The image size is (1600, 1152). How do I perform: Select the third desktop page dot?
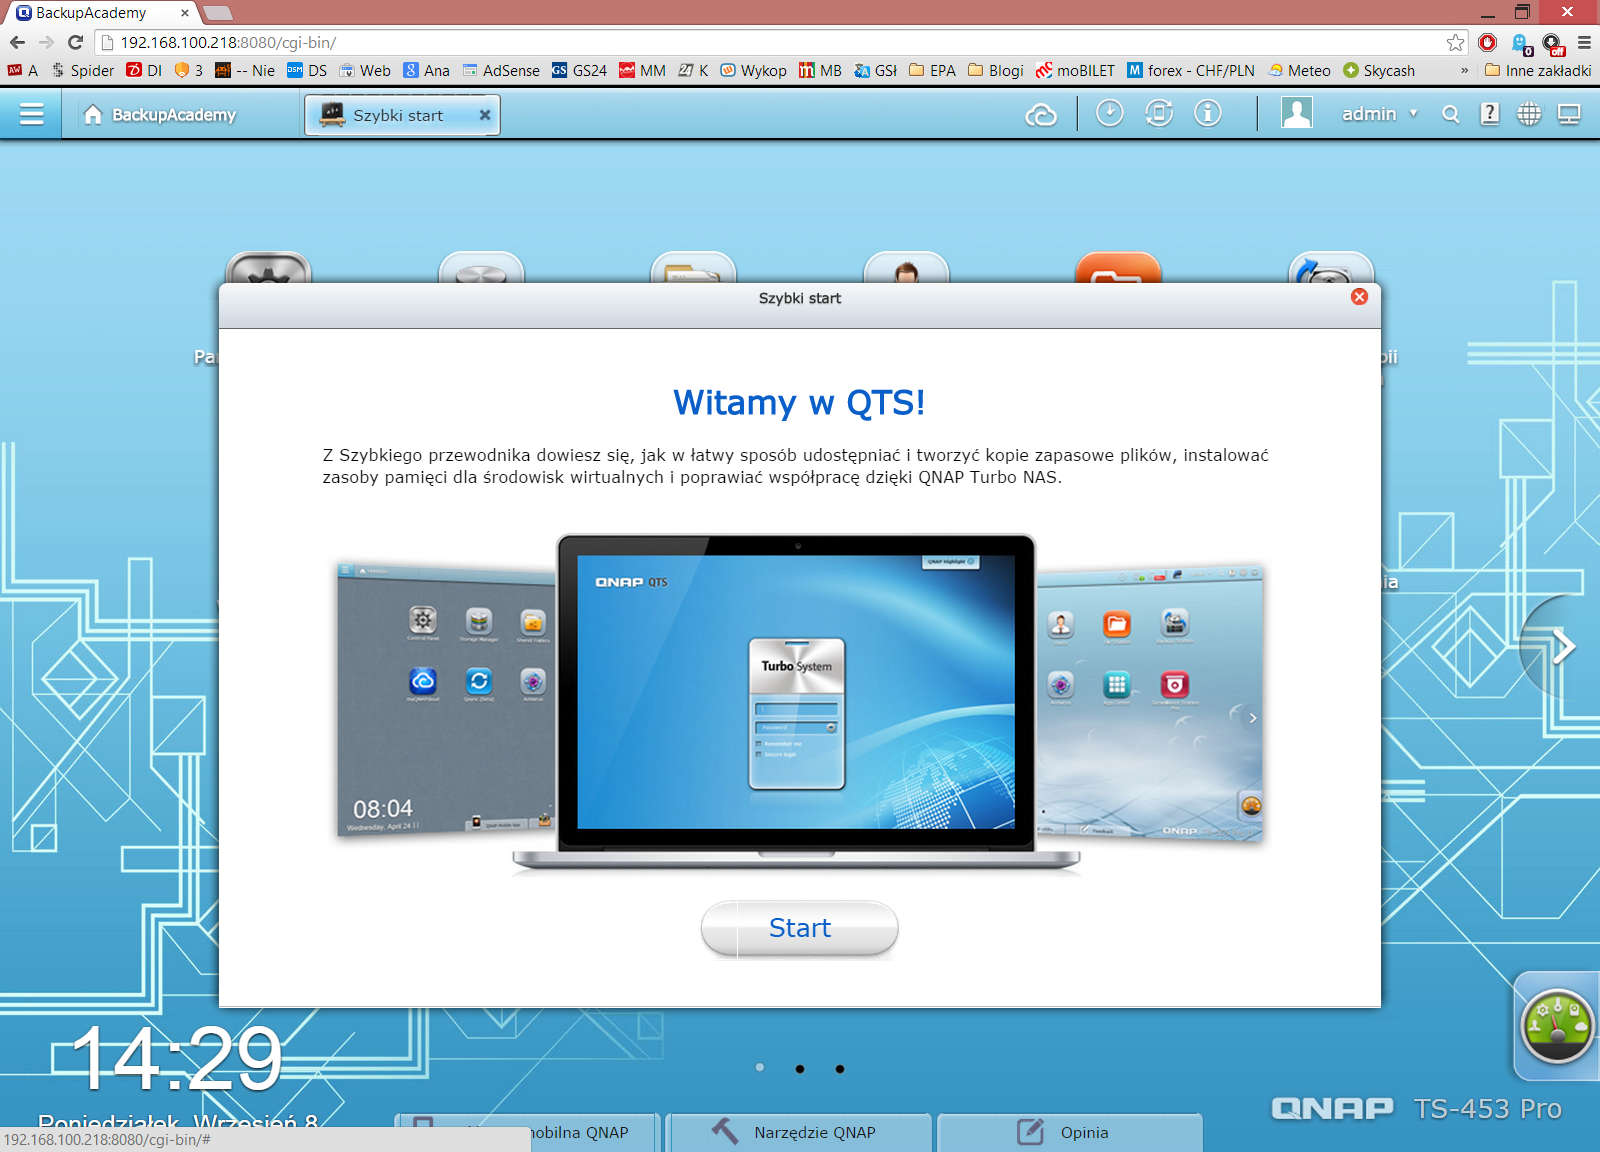(840, 1069)
